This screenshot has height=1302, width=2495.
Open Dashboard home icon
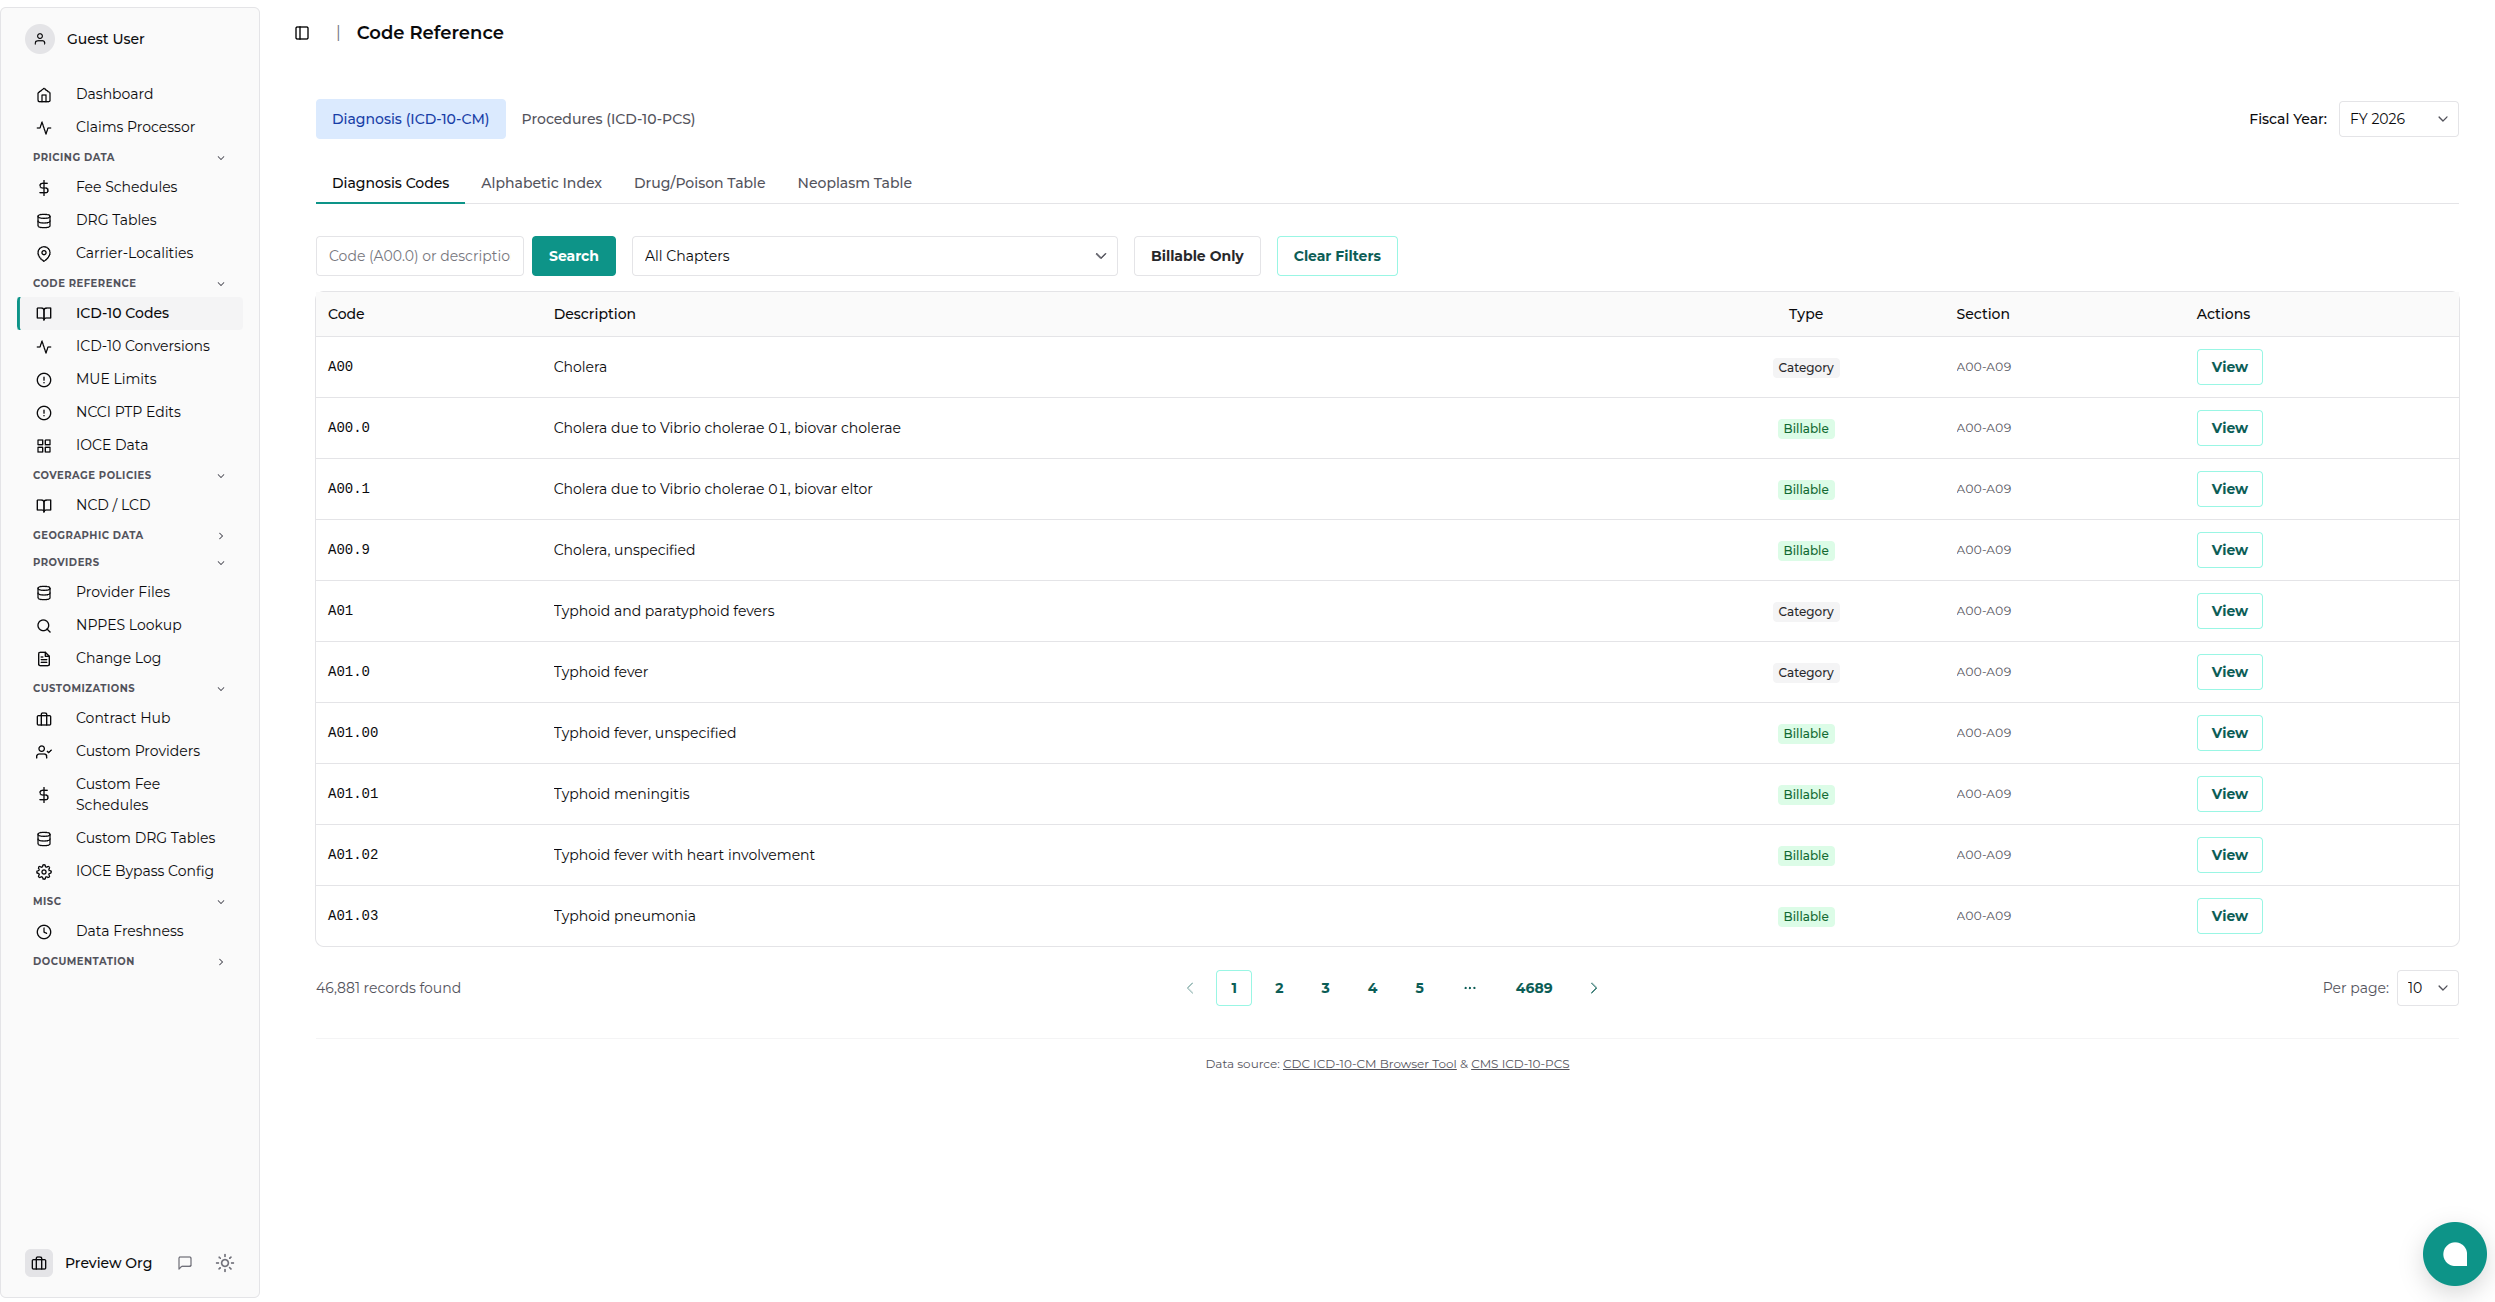44,95
